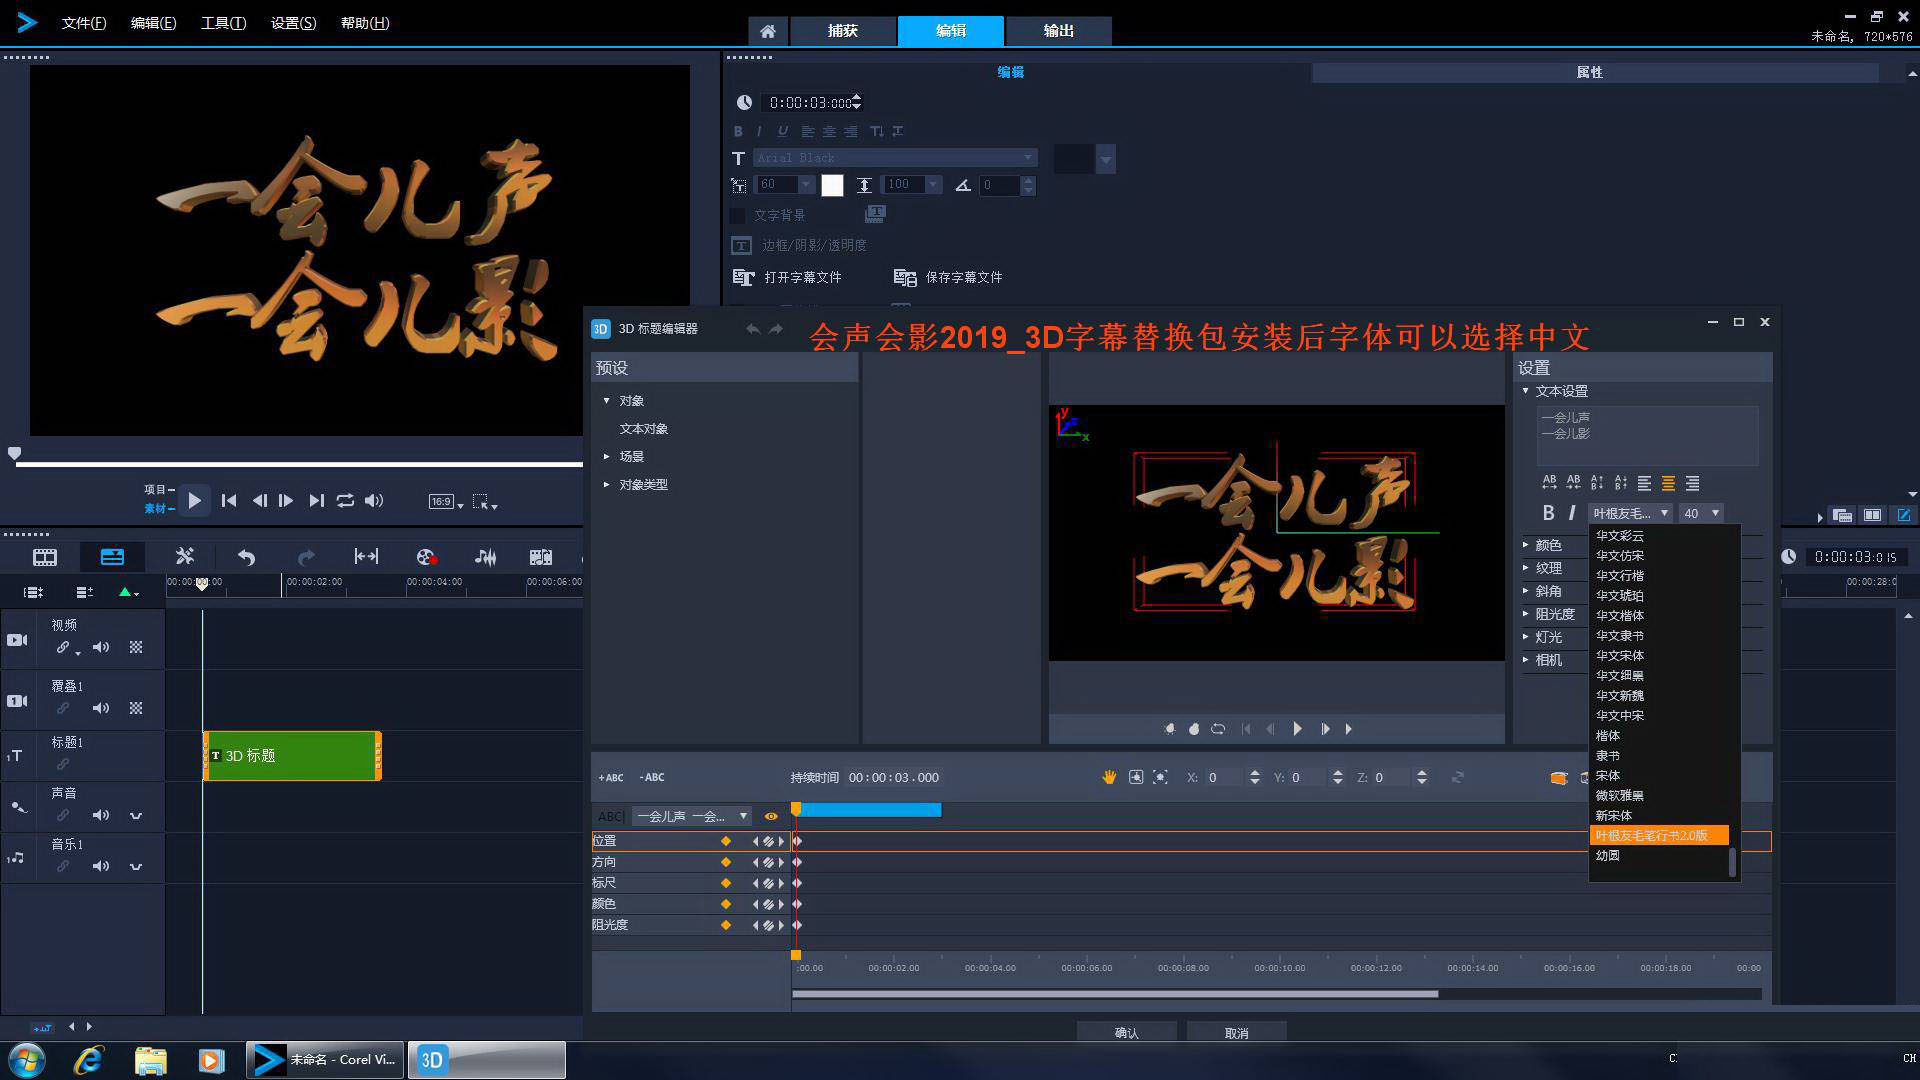The width and height of the screenshot is (1920, 1080).
Task: Mute the 视频 track audio
Action: (101, 647)
